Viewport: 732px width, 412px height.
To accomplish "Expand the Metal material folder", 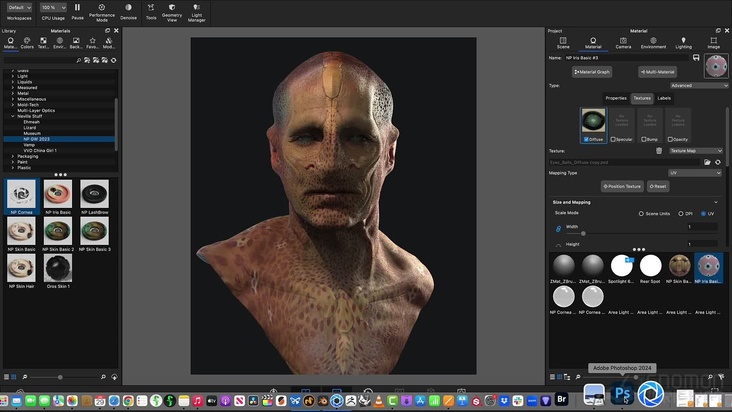I will [x=13, y=93].
